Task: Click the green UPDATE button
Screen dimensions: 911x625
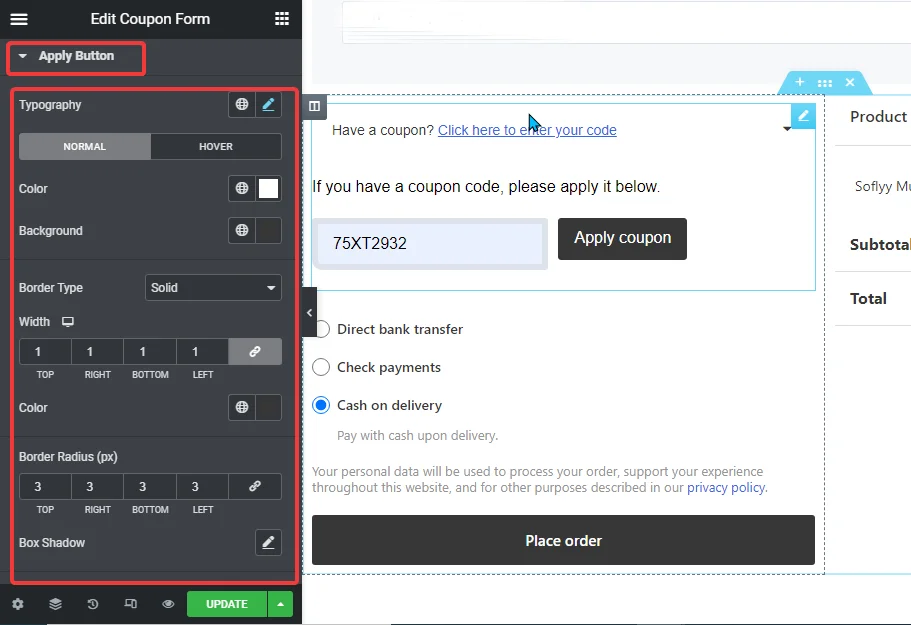Action: click(x=227, y=604)
